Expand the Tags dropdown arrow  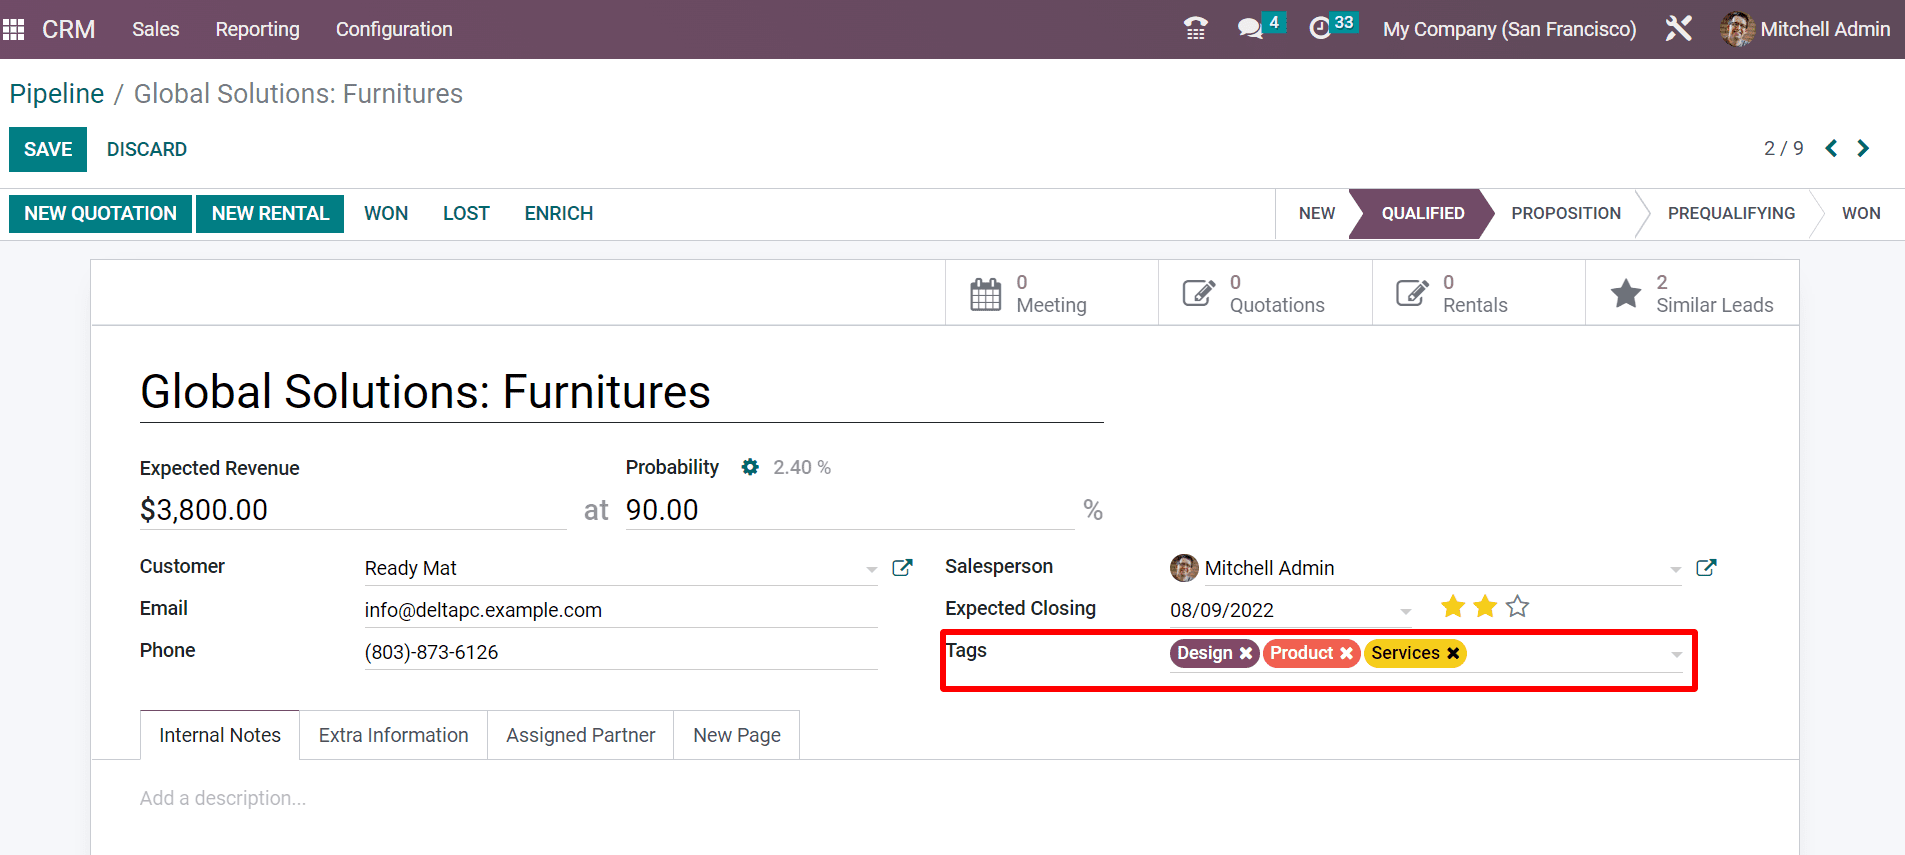click(x=1676, y=654)
